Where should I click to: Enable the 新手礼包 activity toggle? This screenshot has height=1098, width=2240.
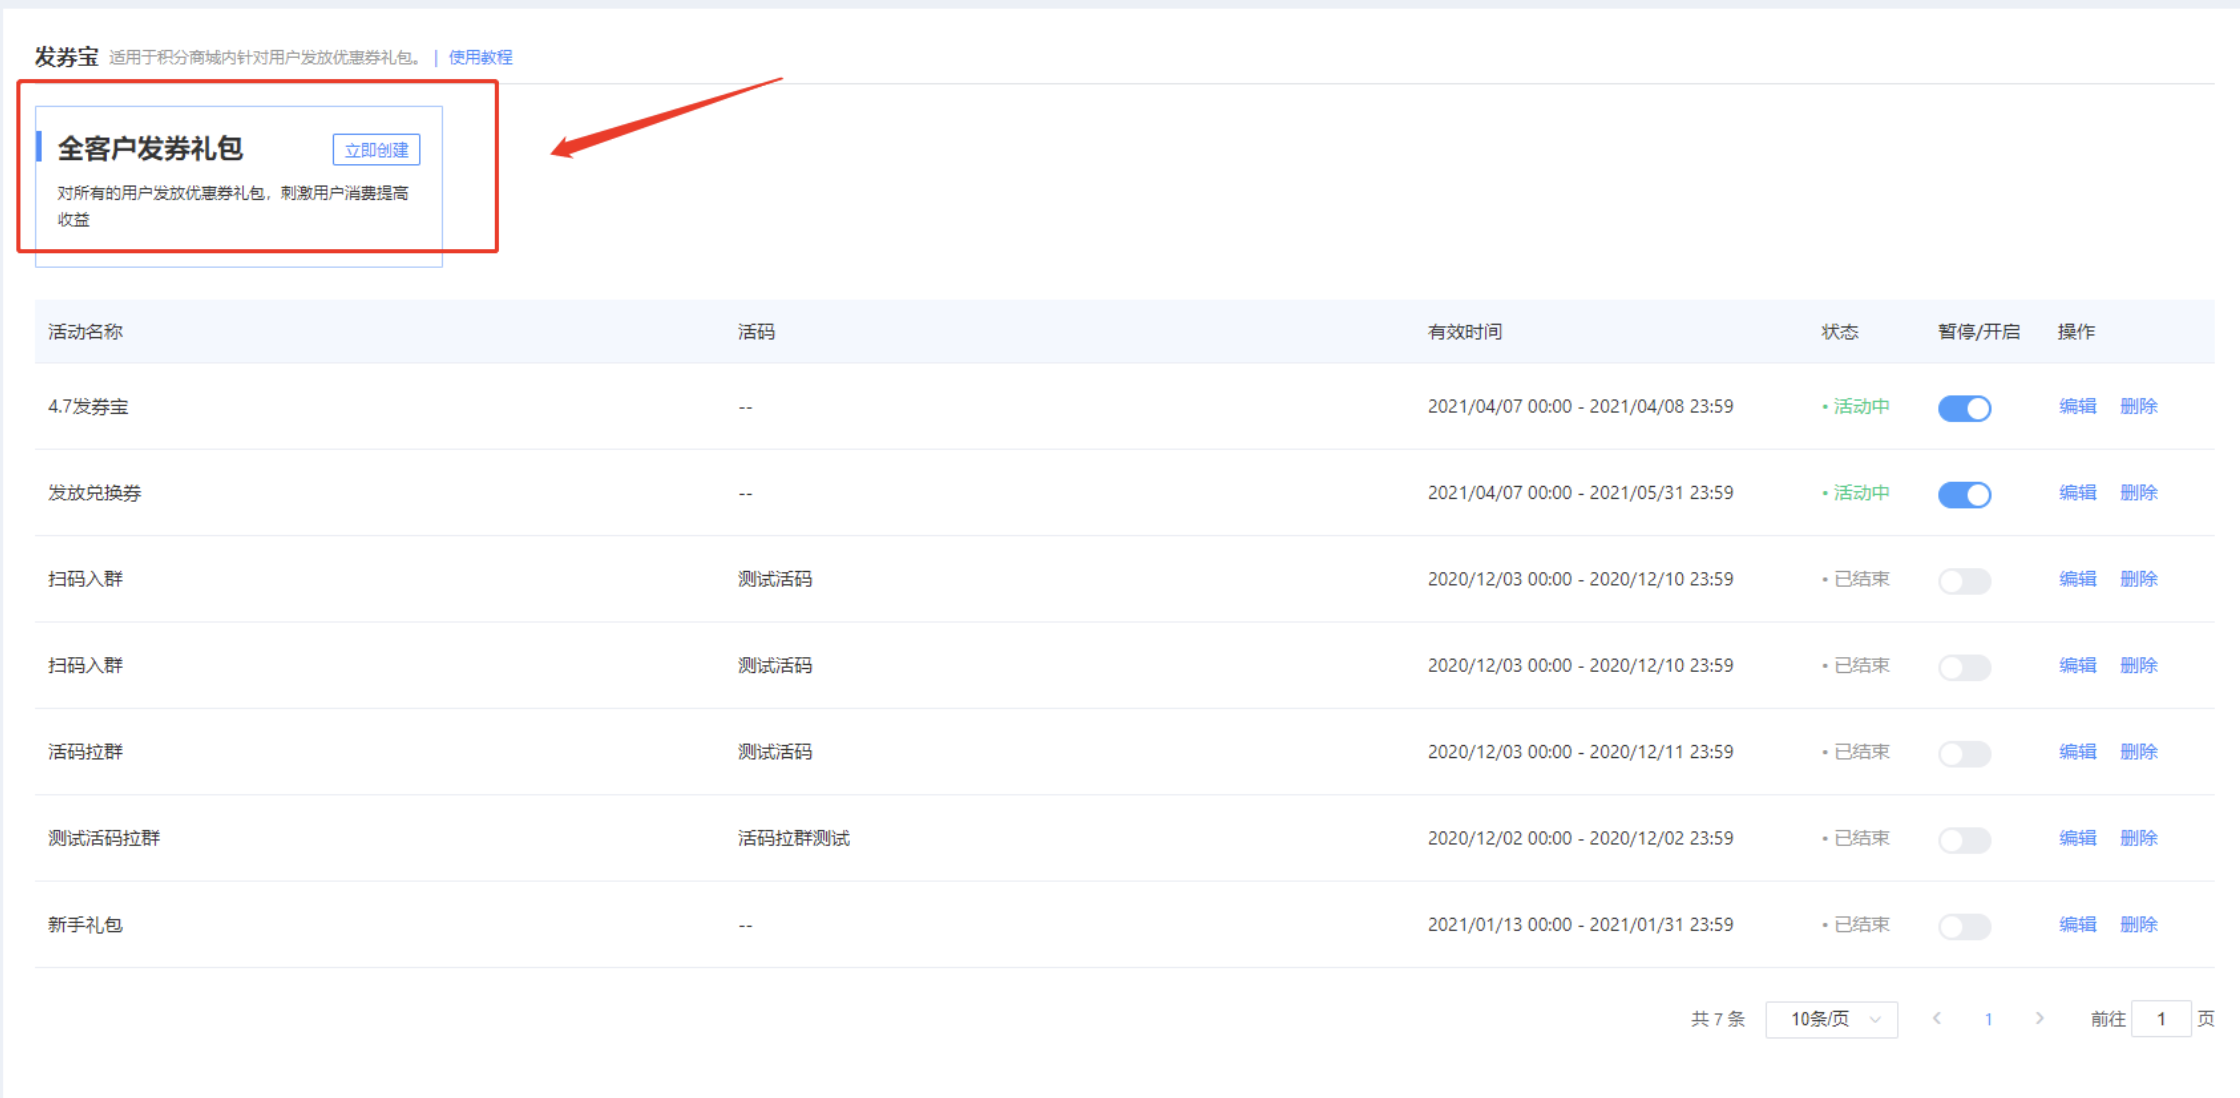(x=1964, y=926)
